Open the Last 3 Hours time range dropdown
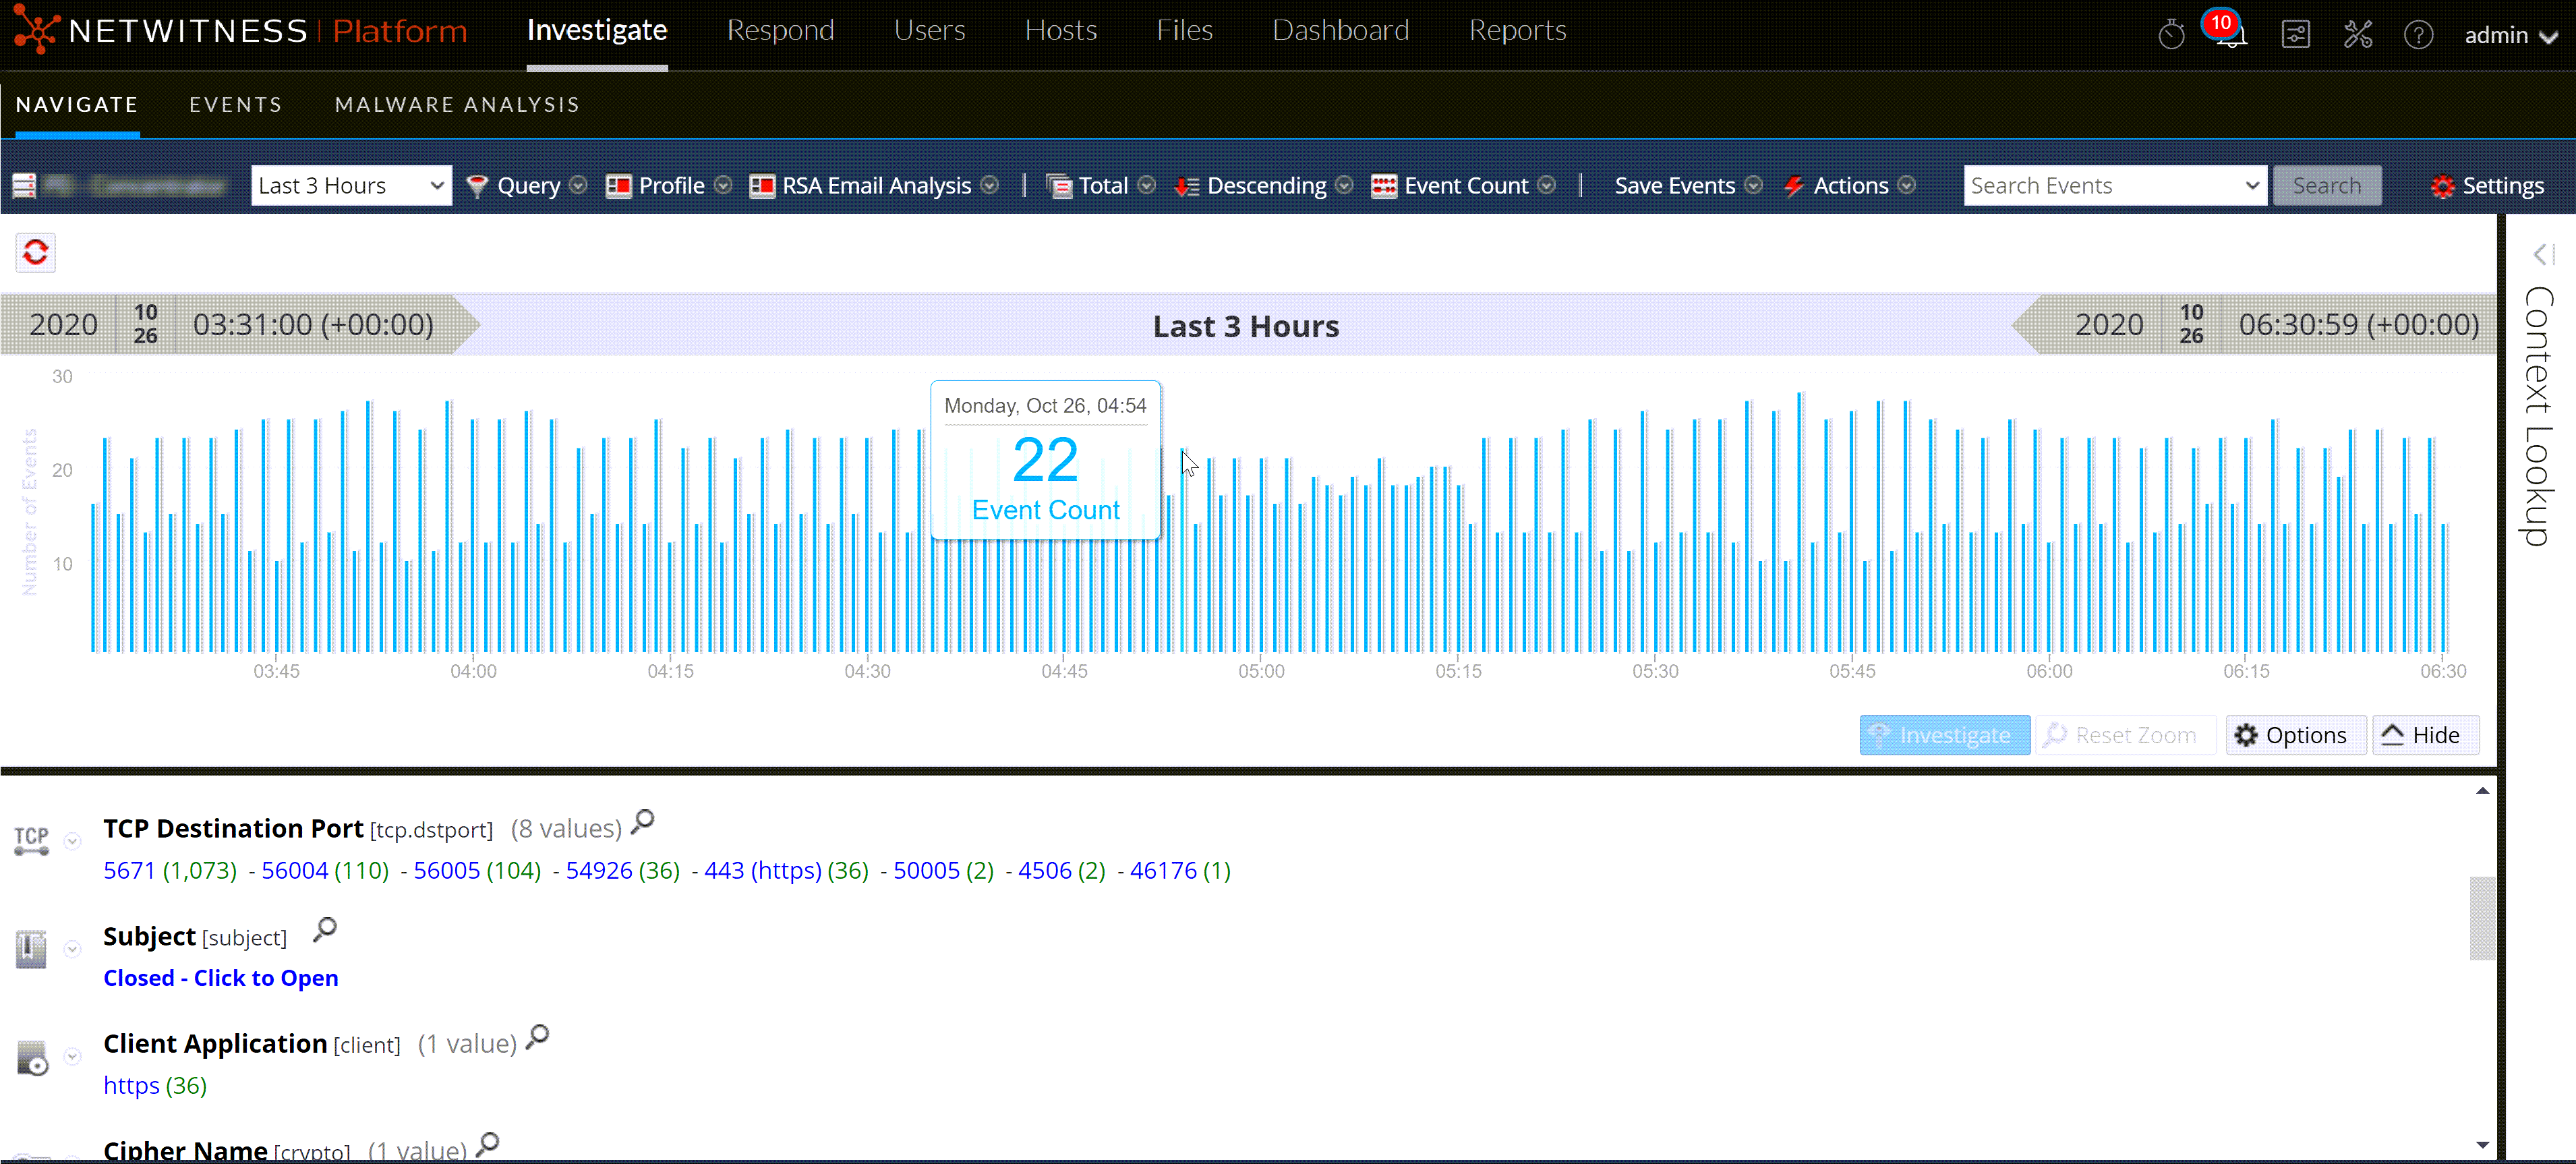This screenshot has width=2576, height=1164. [351, 186]
